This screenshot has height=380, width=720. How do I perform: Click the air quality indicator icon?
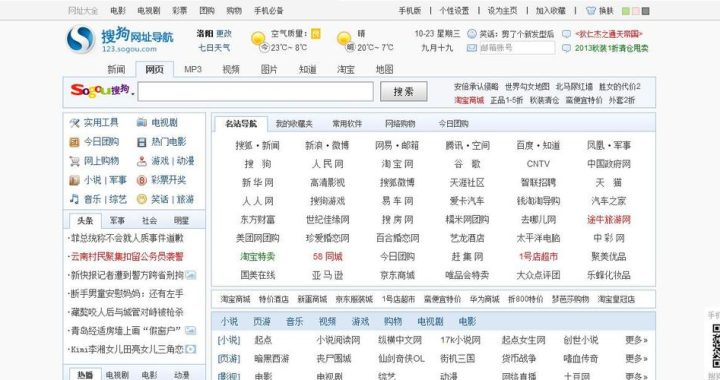click(x=316, y=34)
